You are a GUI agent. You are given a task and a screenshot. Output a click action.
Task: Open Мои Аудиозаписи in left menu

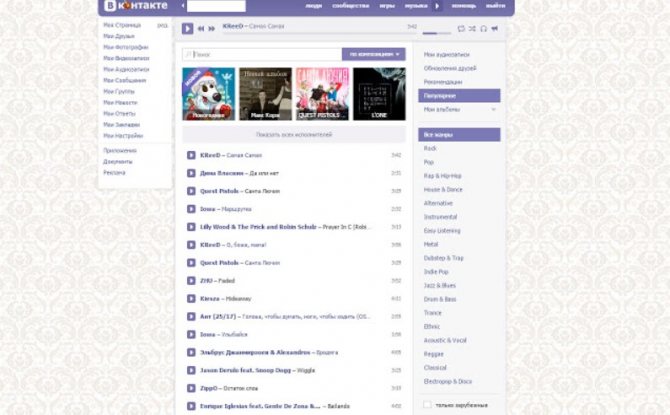point(126,69)
